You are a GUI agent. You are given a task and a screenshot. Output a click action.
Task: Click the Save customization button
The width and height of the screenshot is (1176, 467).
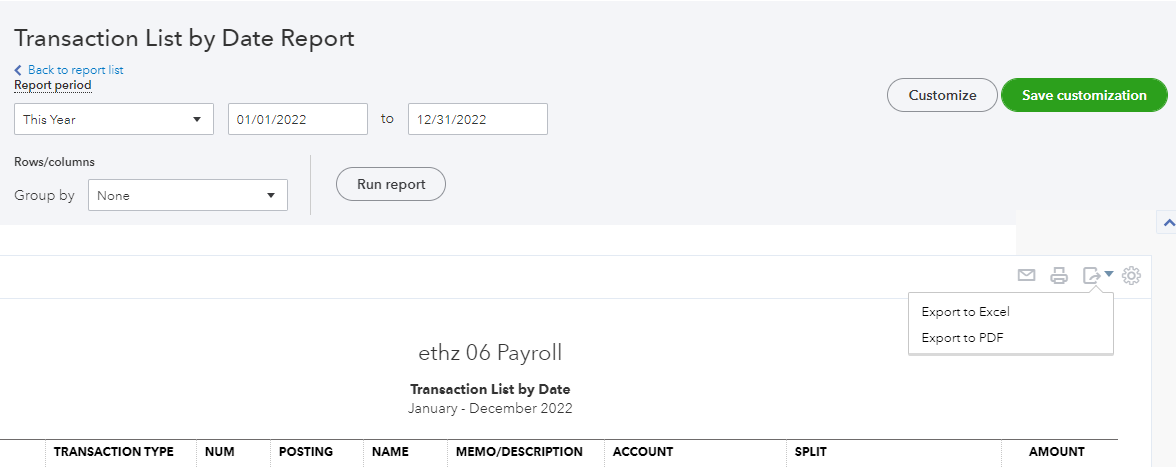1084,95
